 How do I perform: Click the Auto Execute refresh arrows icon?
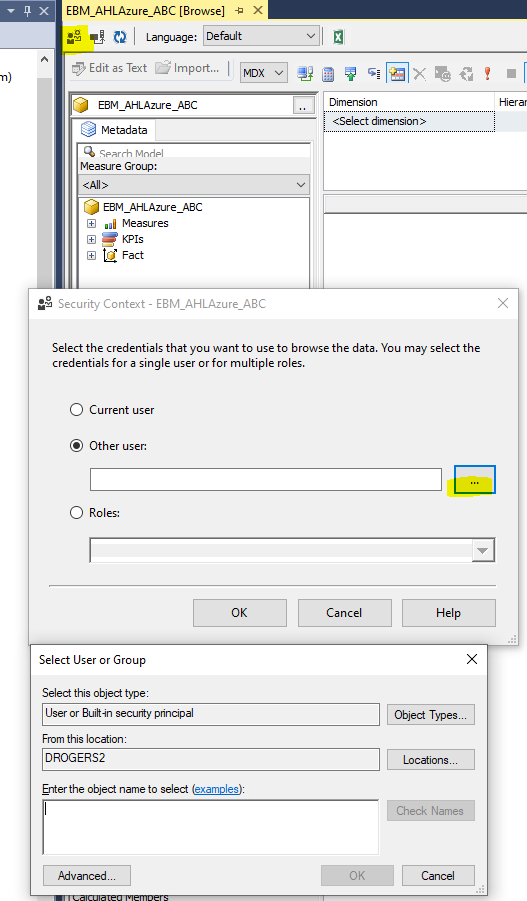point(466,74)
